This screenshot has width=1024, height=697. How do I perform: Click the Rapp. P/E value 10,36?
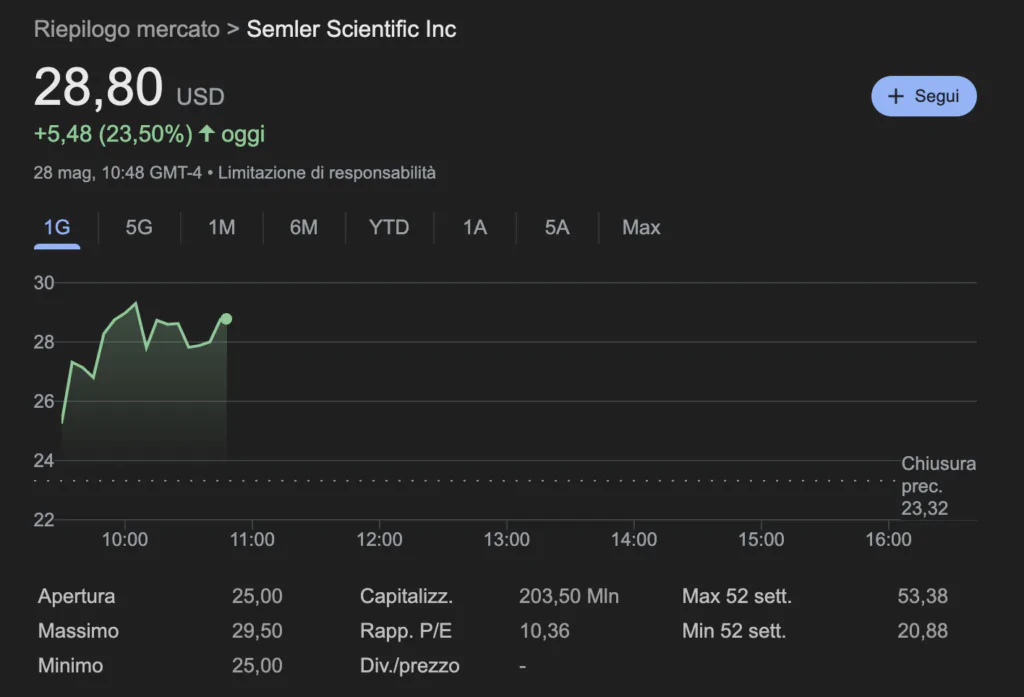[545, 631]
